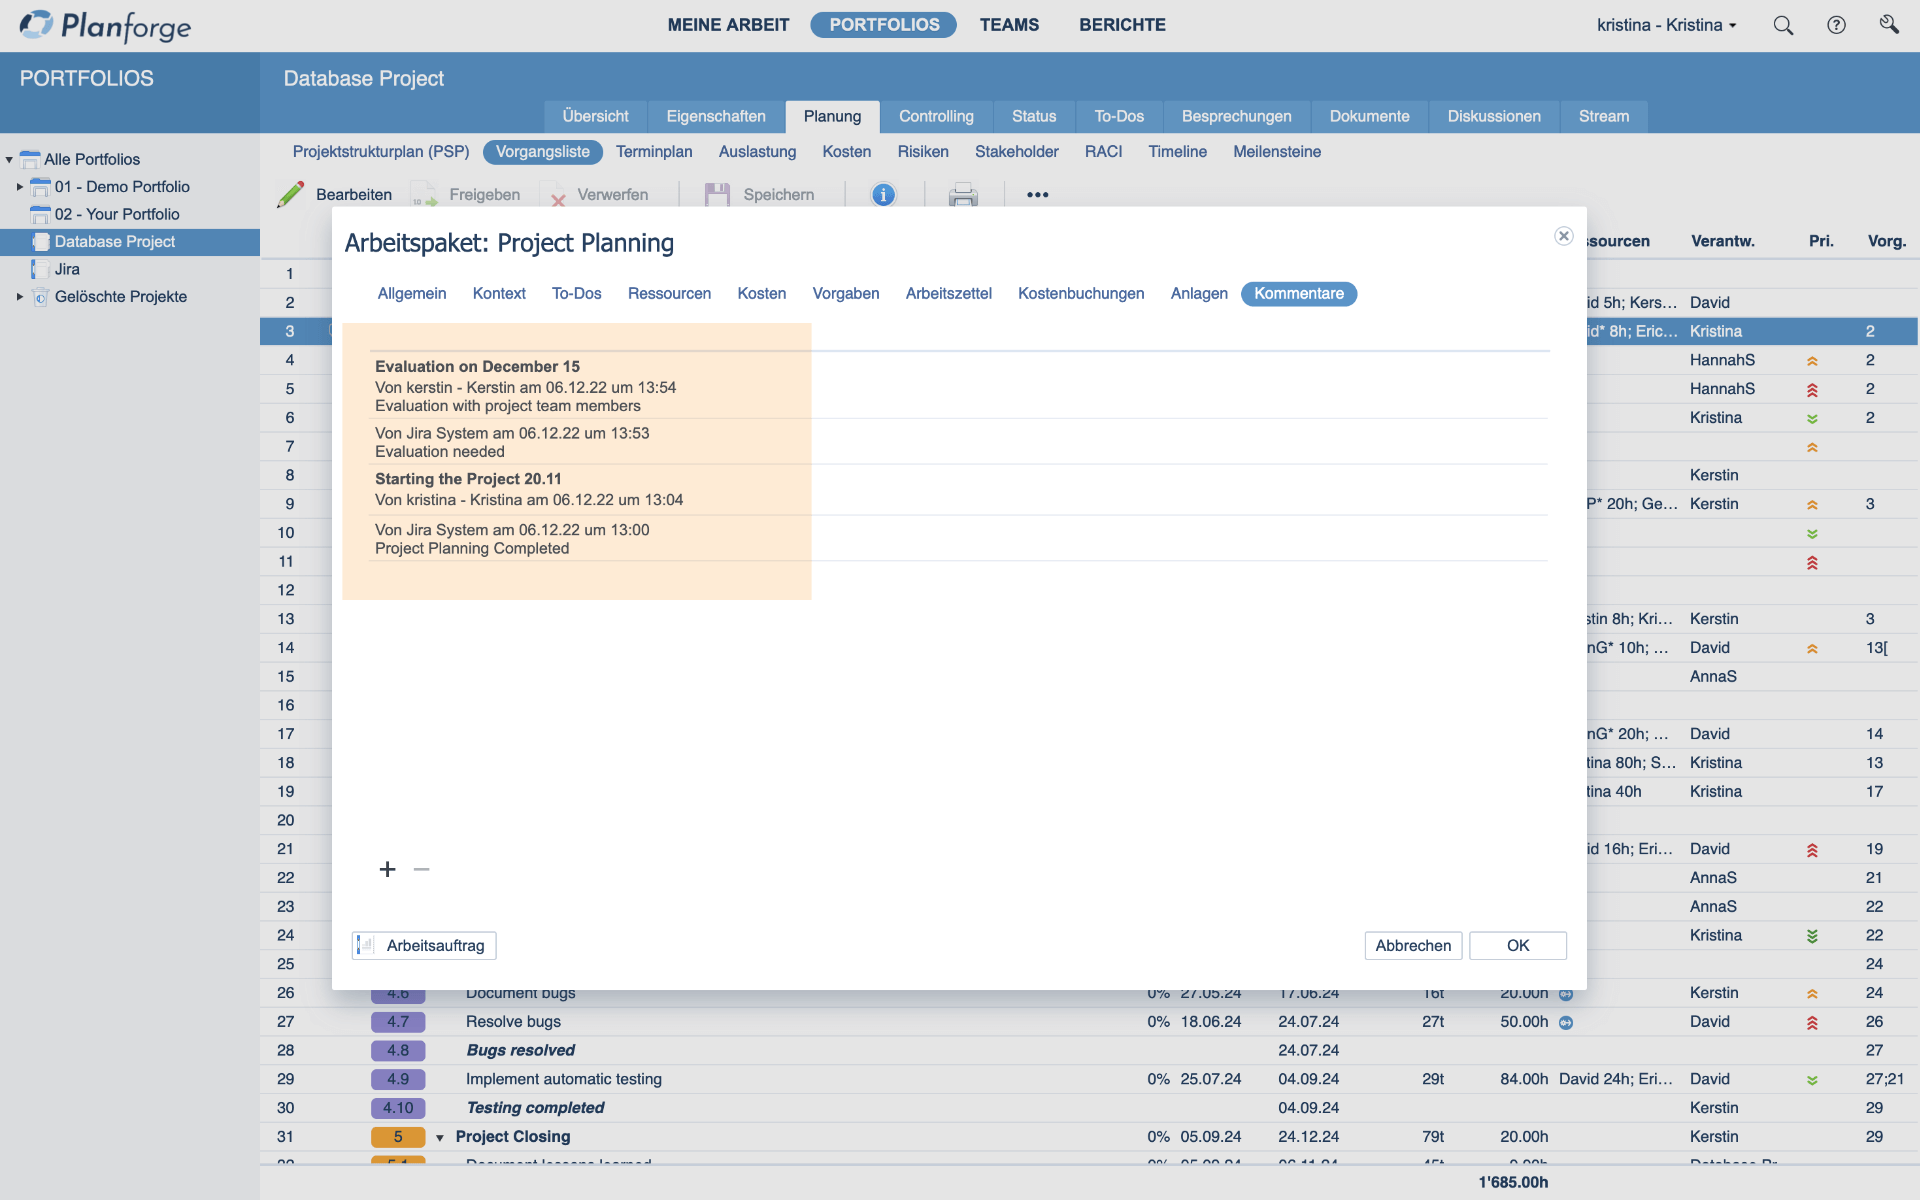Select the Jira project in the sidebar
The width and height of the screenshot is (1920, 1200).
pyautogui.click(x=69, y=269)
